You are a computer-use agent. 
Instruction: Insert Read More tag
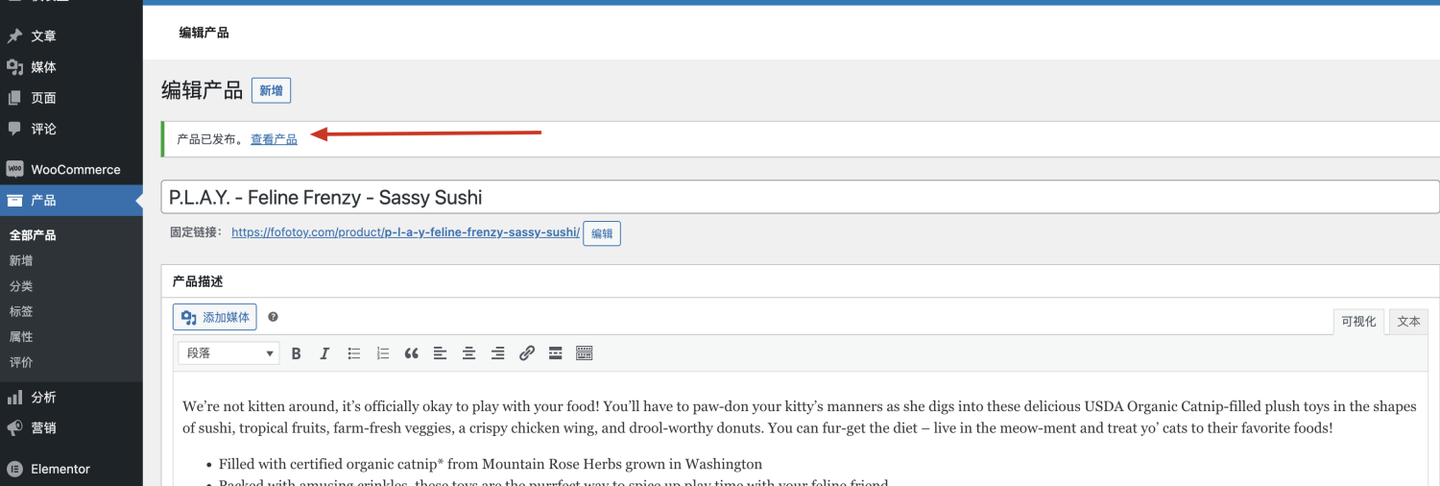(x=555, y=353)
